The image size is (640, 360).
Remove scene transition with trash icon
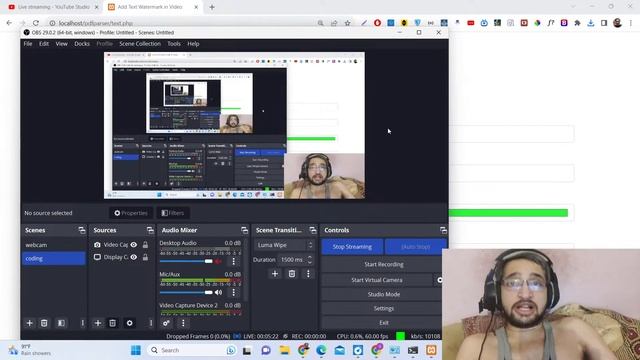(x=291, y=273)
